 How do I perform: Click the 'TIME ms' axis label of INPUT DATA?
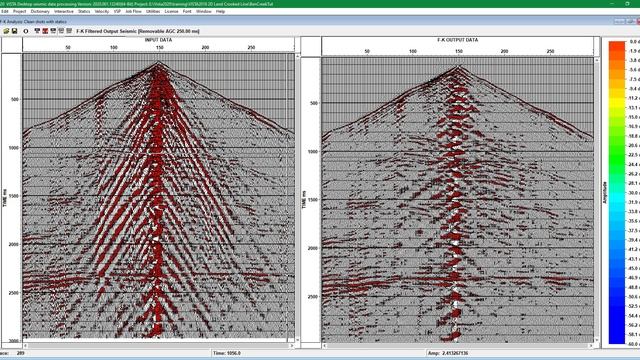tap(5, 197)
